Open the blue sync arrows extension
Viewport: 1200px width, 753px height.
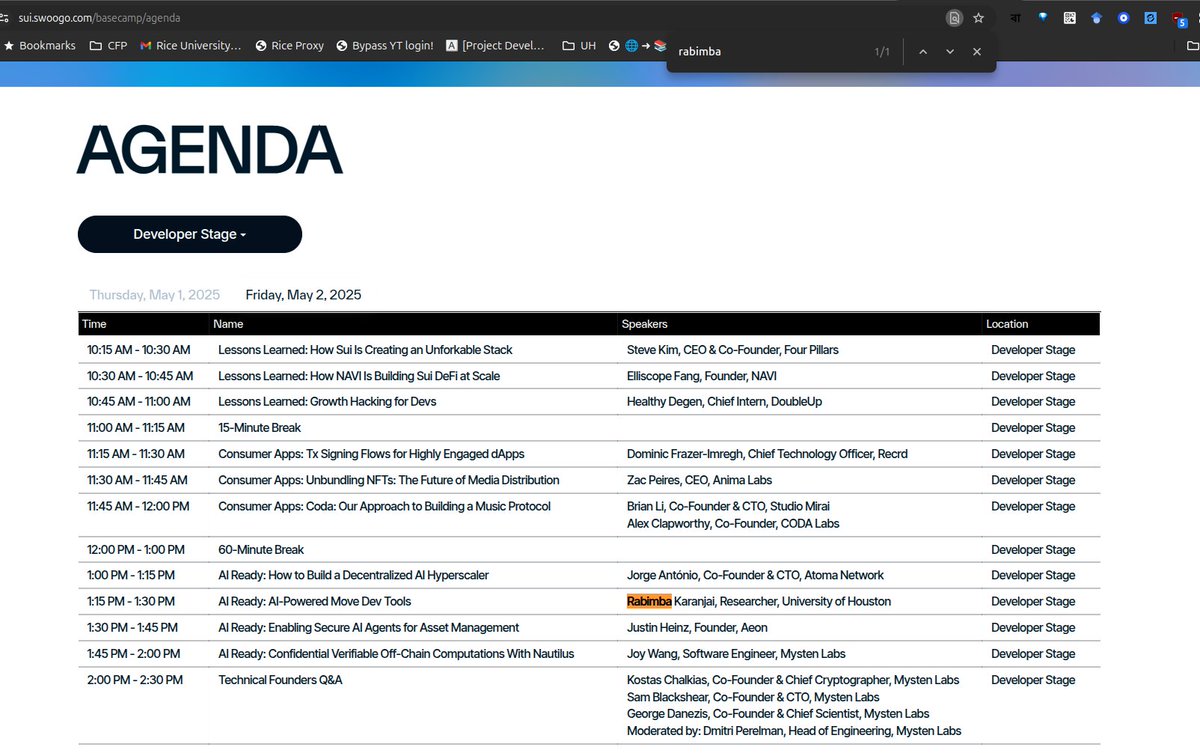[x=1151, y=18]
